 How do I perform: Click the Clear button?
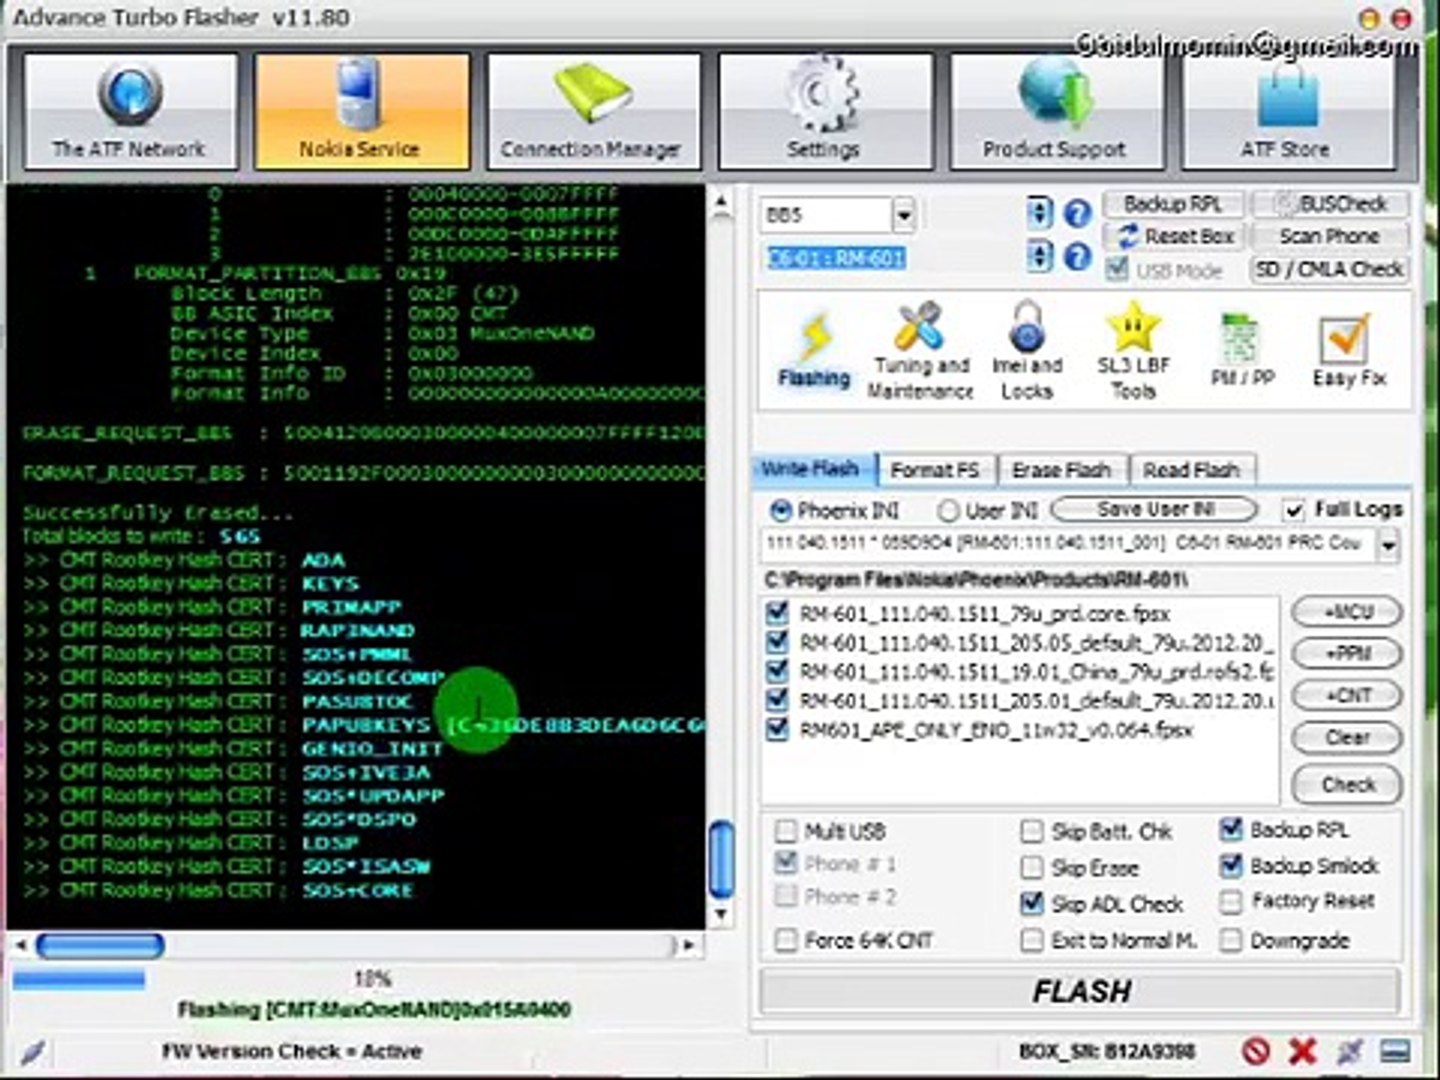(x=1347, y=738)
